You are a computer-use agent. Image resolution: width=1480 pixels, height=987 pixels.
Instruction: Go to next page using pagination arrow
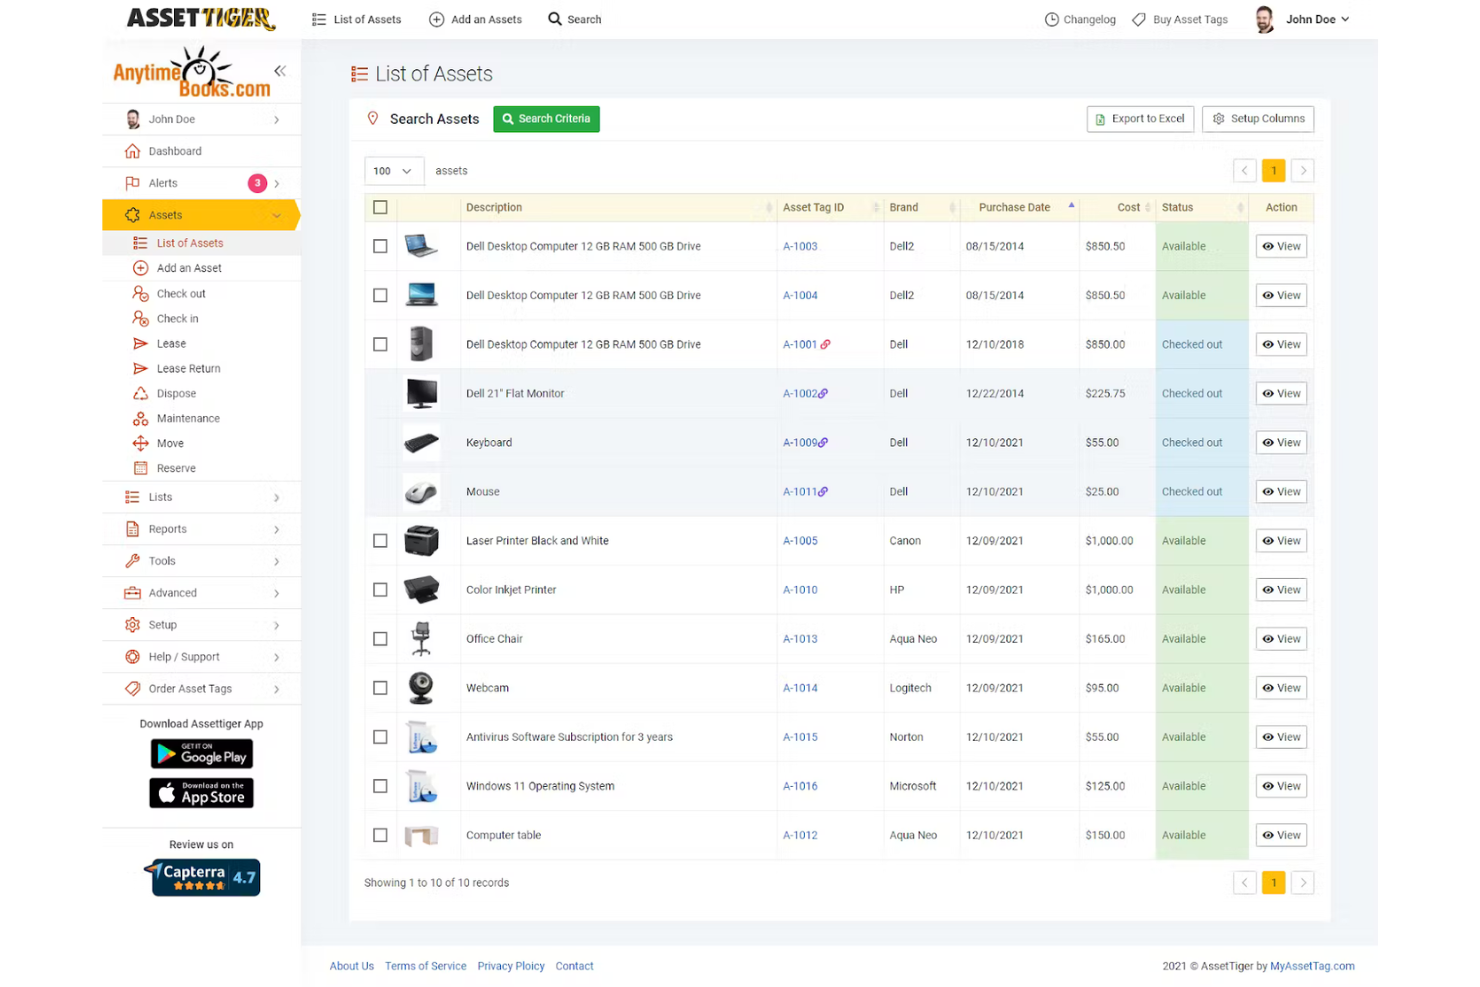click(x=1303, y=171)
